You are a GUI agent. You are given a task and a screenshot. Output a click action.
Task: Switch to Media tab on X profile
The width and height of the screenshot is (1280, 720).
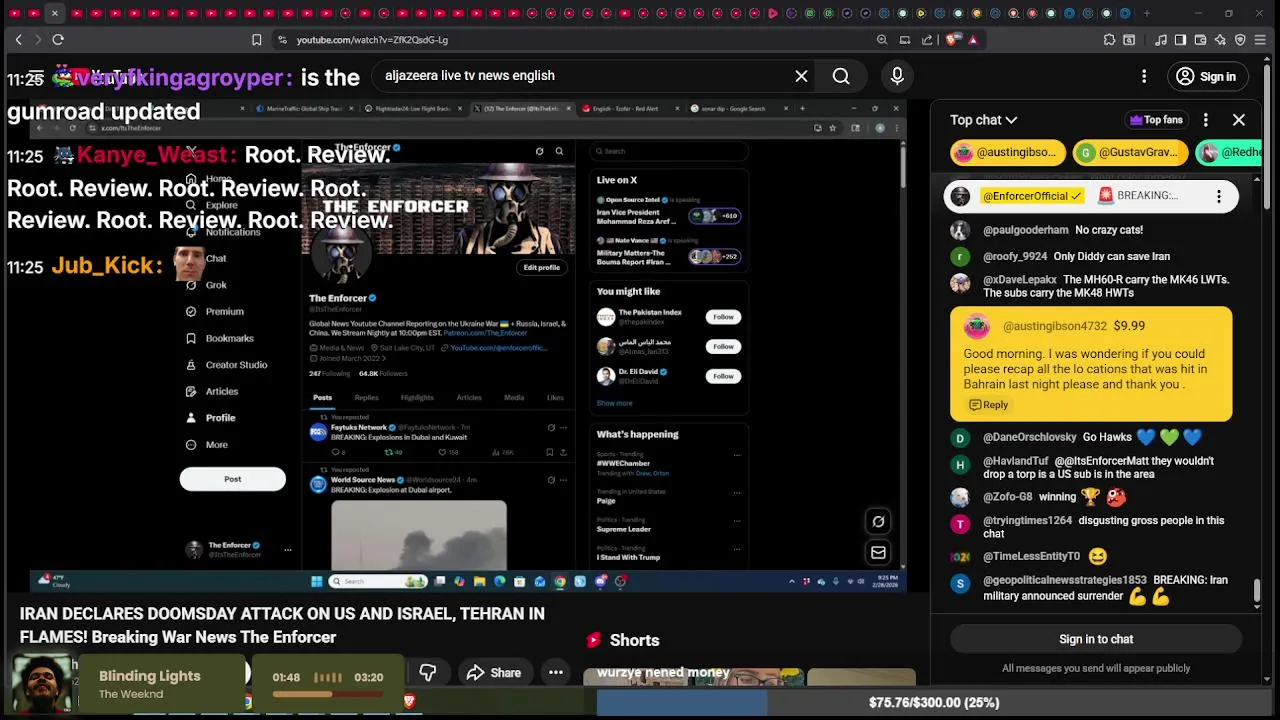click(x=514, y=398)
